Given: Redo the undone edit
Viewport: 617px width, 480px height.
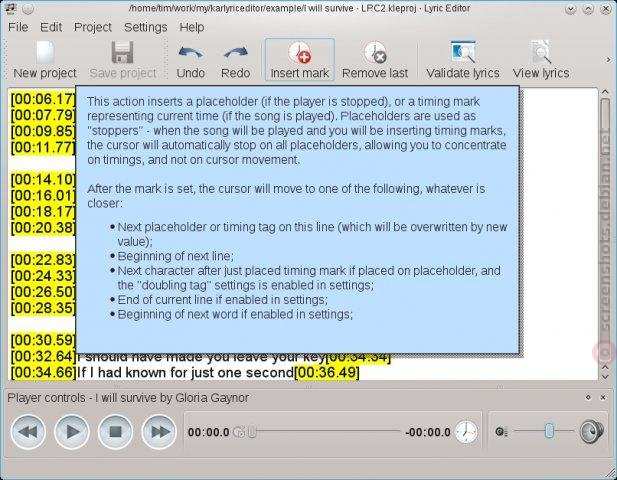Looking at the screenshot, I should click(x=235, y=60).
